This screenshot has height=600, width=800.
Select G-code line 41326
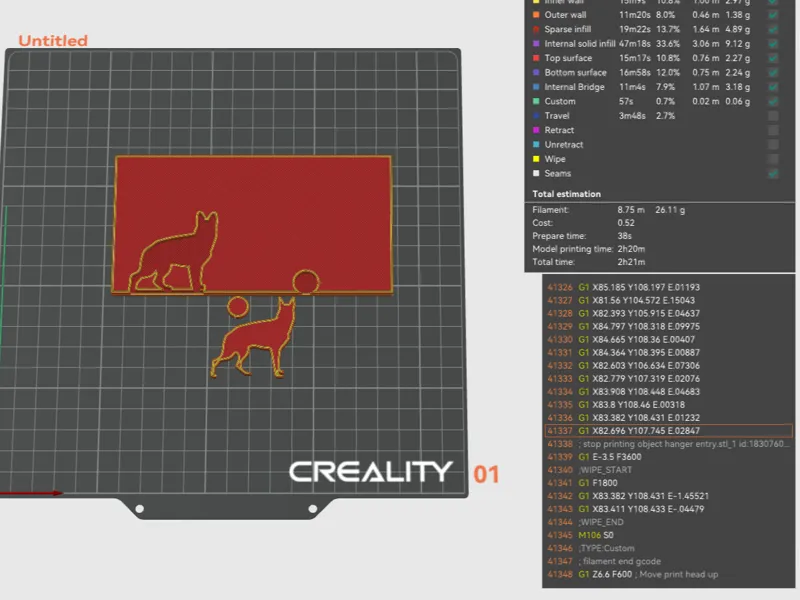668,287
